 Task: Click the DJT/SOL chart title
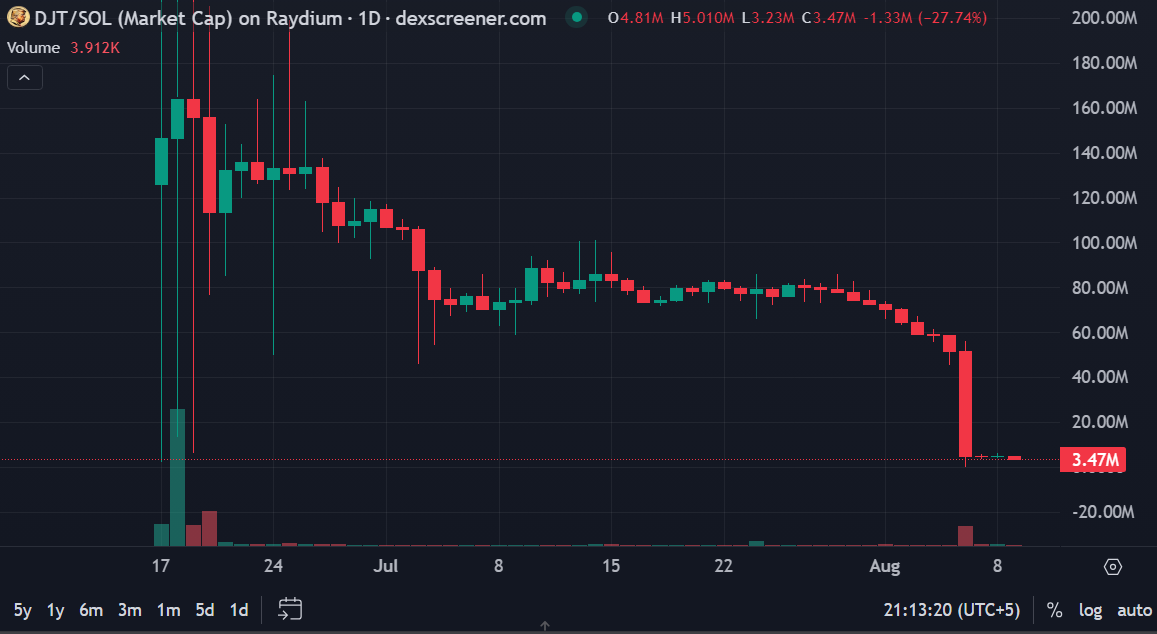(291, 18)
